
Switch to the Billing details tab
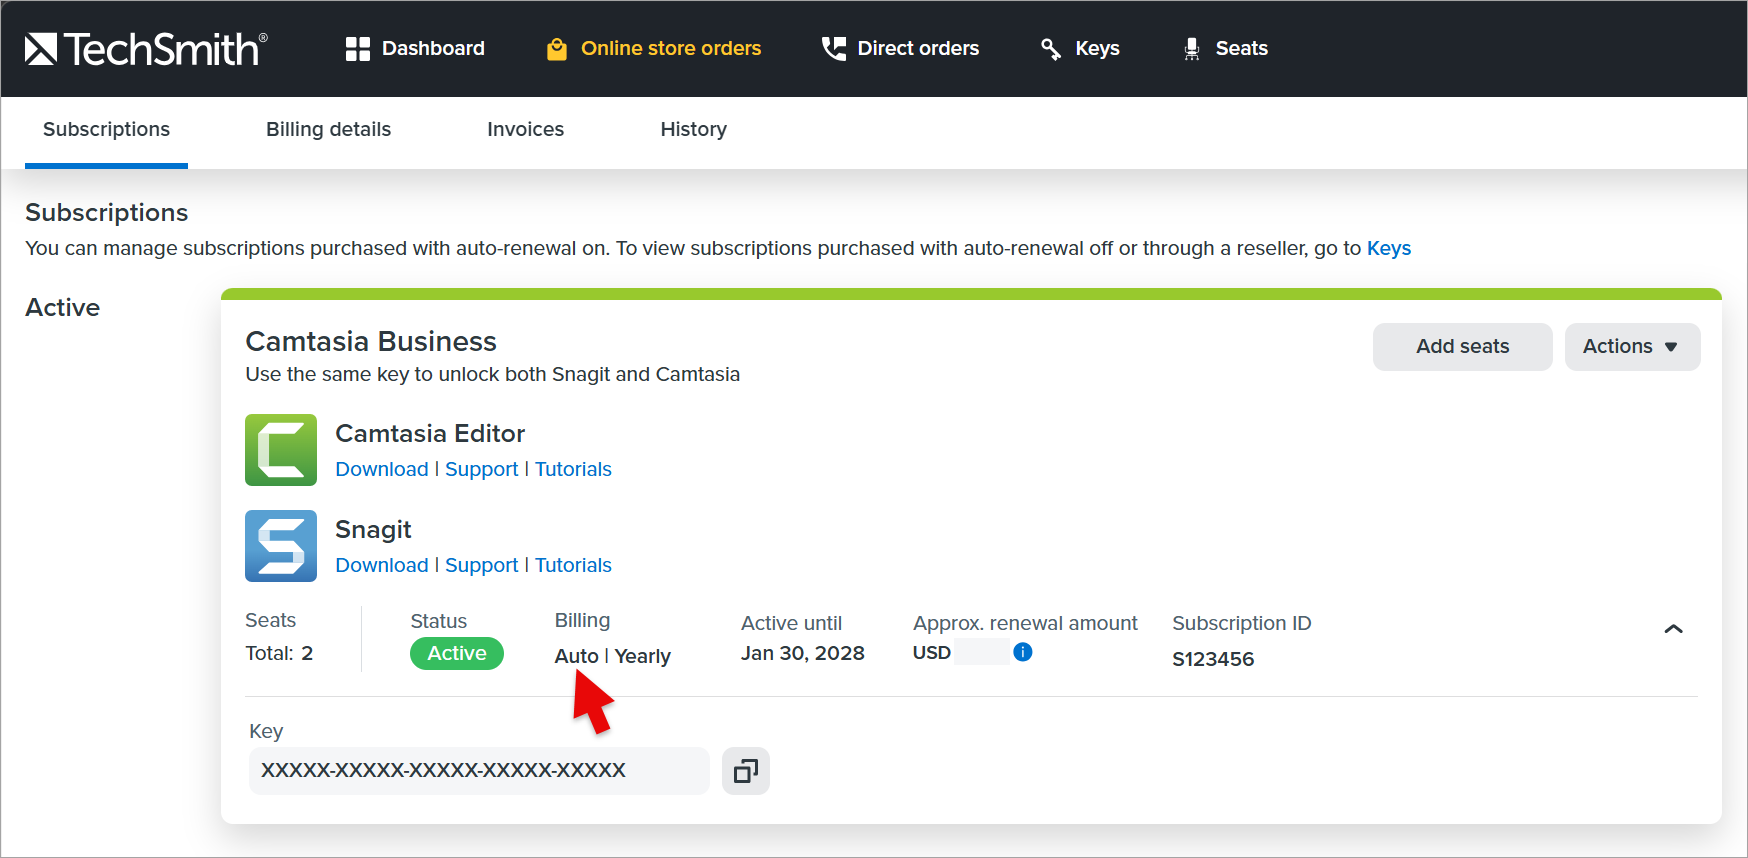pyautogui.click(x=328, y=130)
